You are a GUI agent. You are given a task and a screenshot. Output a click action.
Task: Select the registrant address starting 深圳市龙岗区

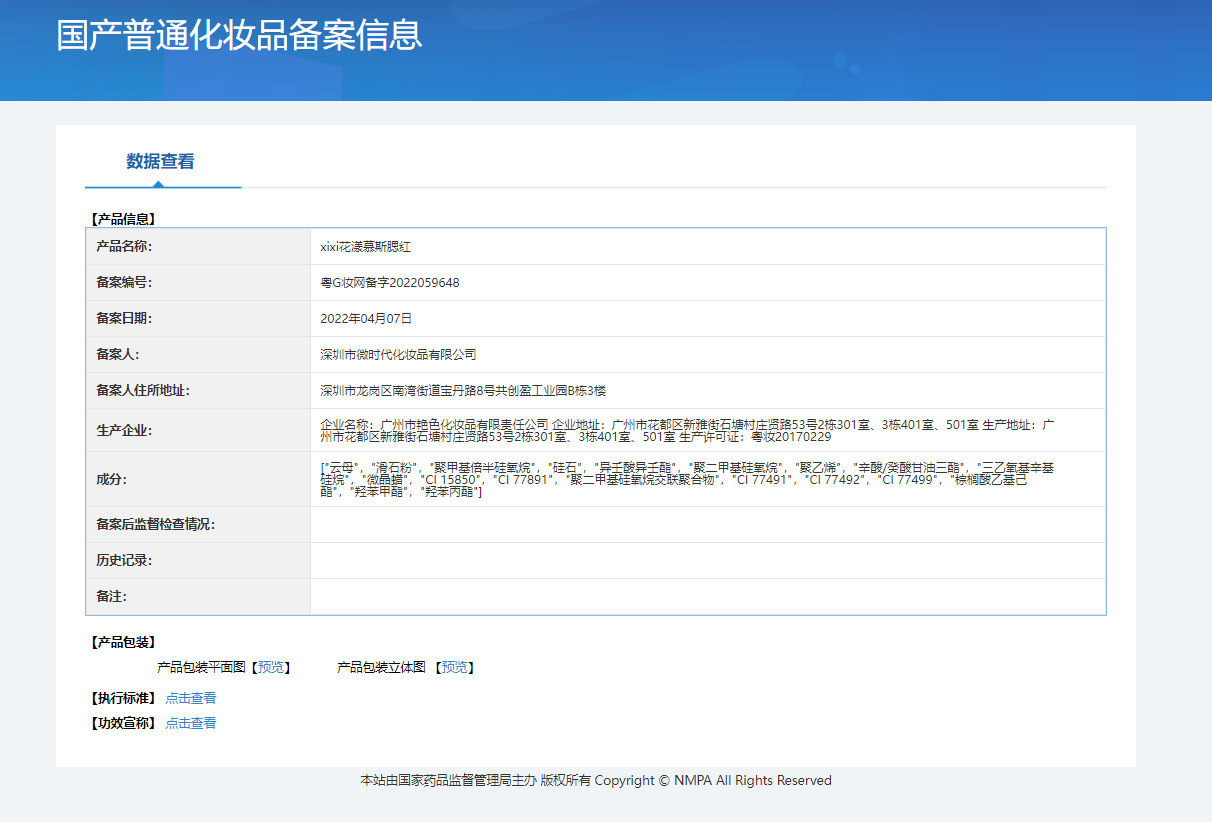pyautogui.click(x=463, y=390)
